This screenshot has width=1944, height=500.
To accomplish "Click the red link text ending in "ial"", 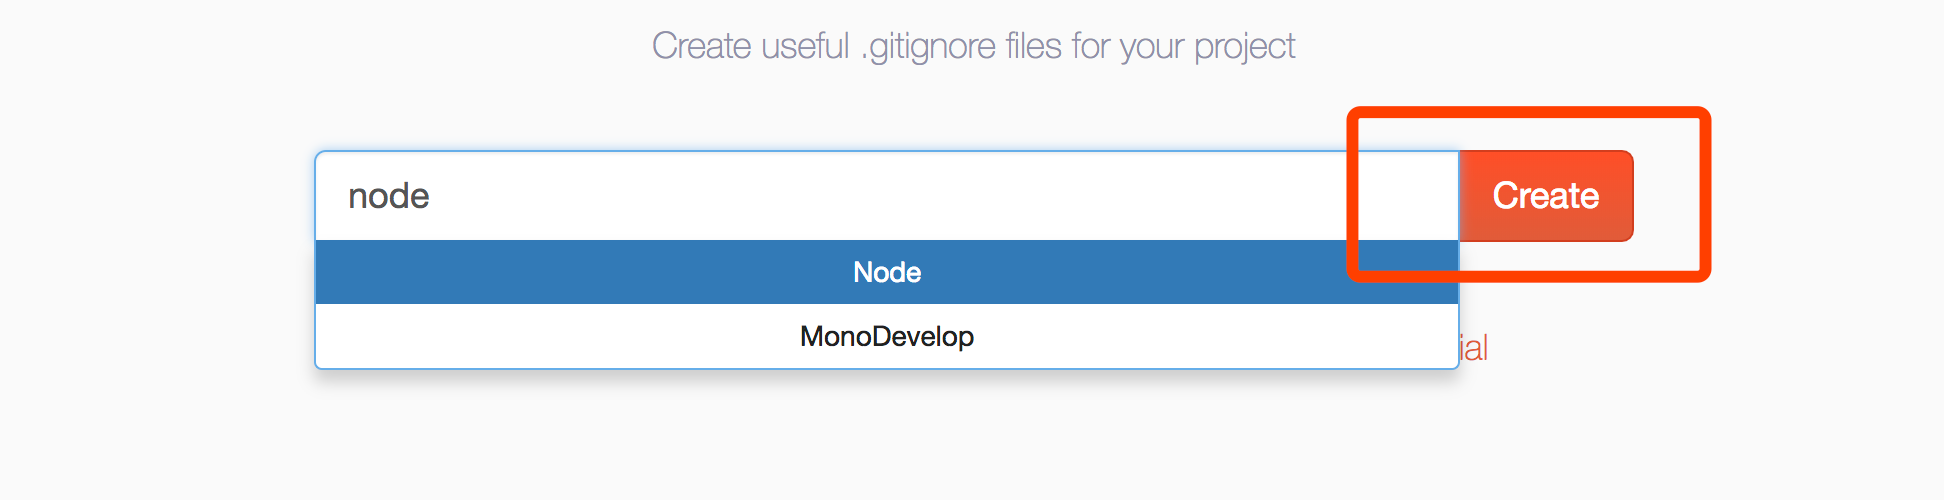I will click(1474, 348).
